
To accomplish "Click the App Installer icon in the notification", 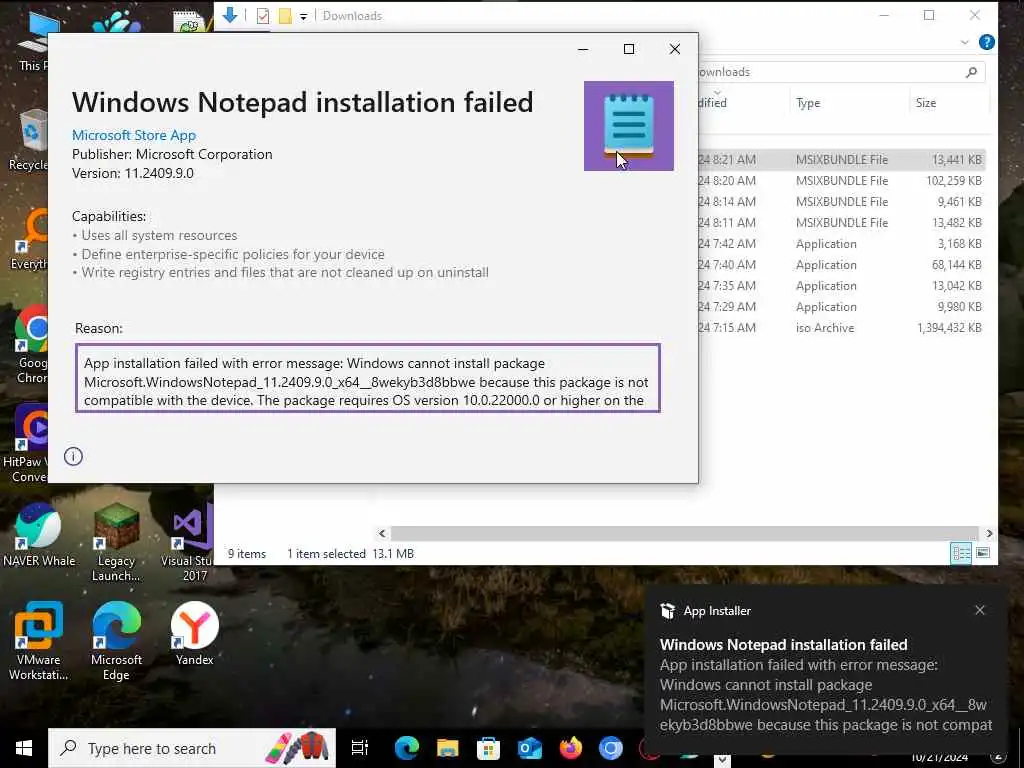I will point(667,611).
